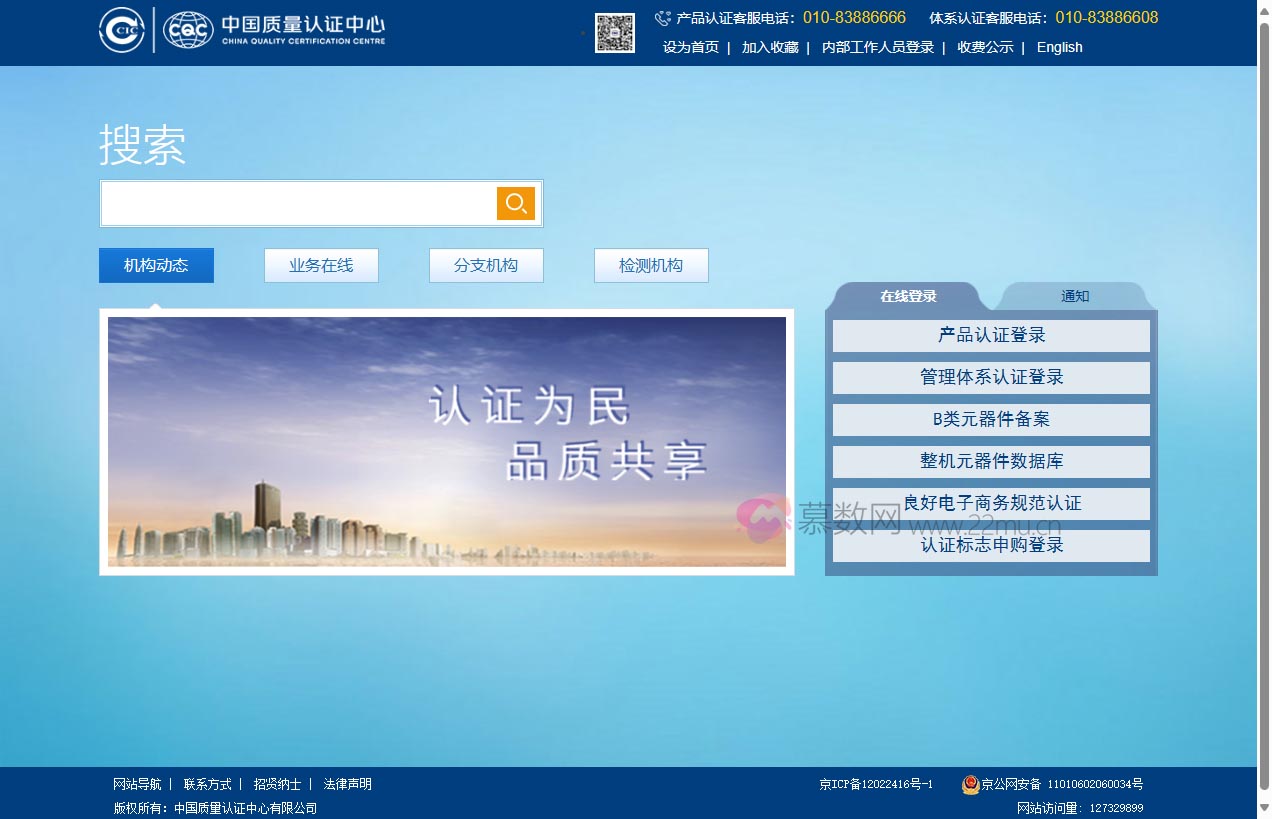Screen dimensions: 1272x819
Task: Switch to the 通知 panel tab
Action: (x=1074, y=296)
